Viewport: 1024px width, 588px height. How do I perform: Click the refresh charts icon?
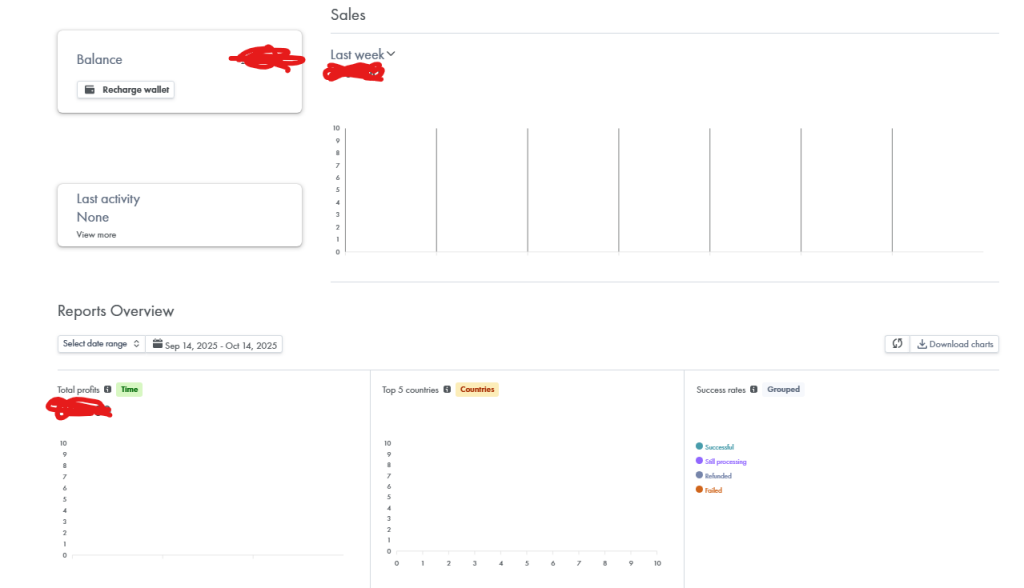click(897, 344)
